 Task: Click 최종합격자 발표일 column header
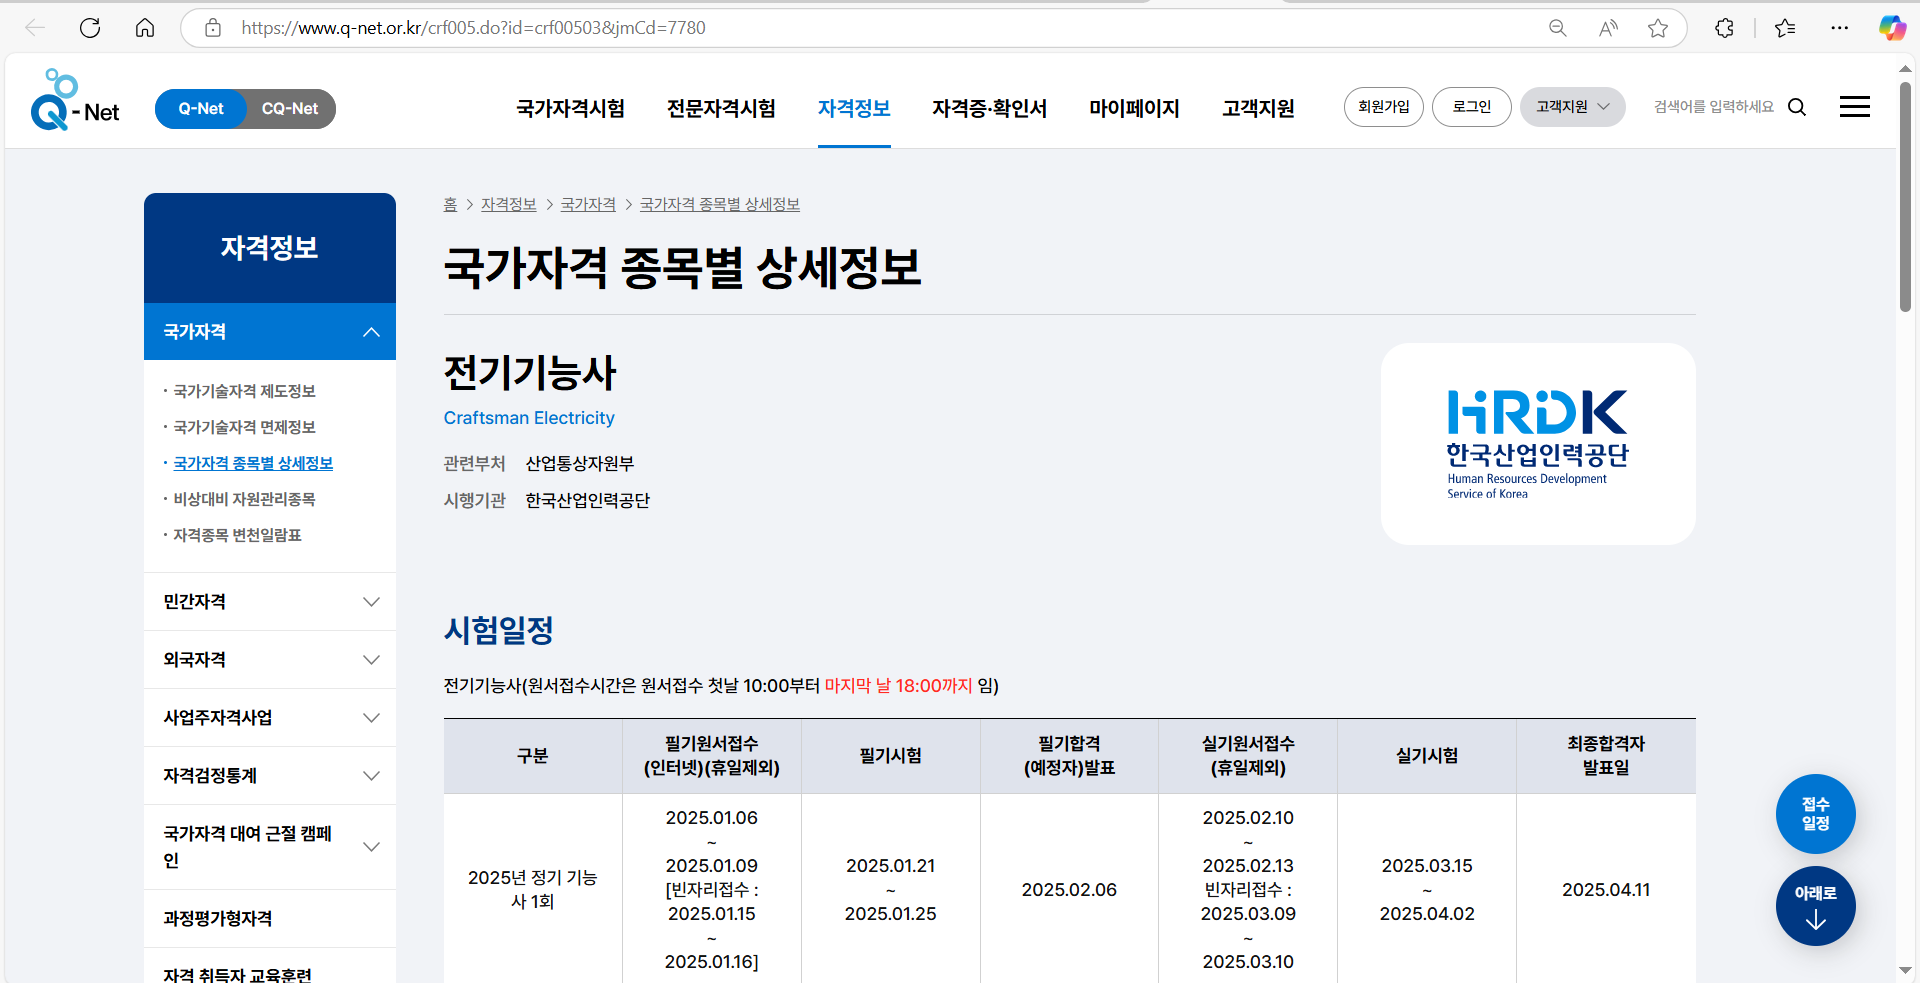tap(1606, 756)
